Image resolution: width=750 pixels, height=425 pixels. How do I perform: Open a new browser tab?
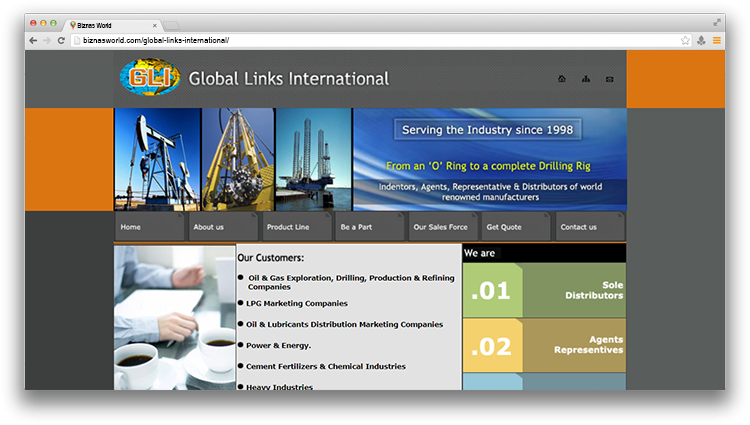(172, 23)
